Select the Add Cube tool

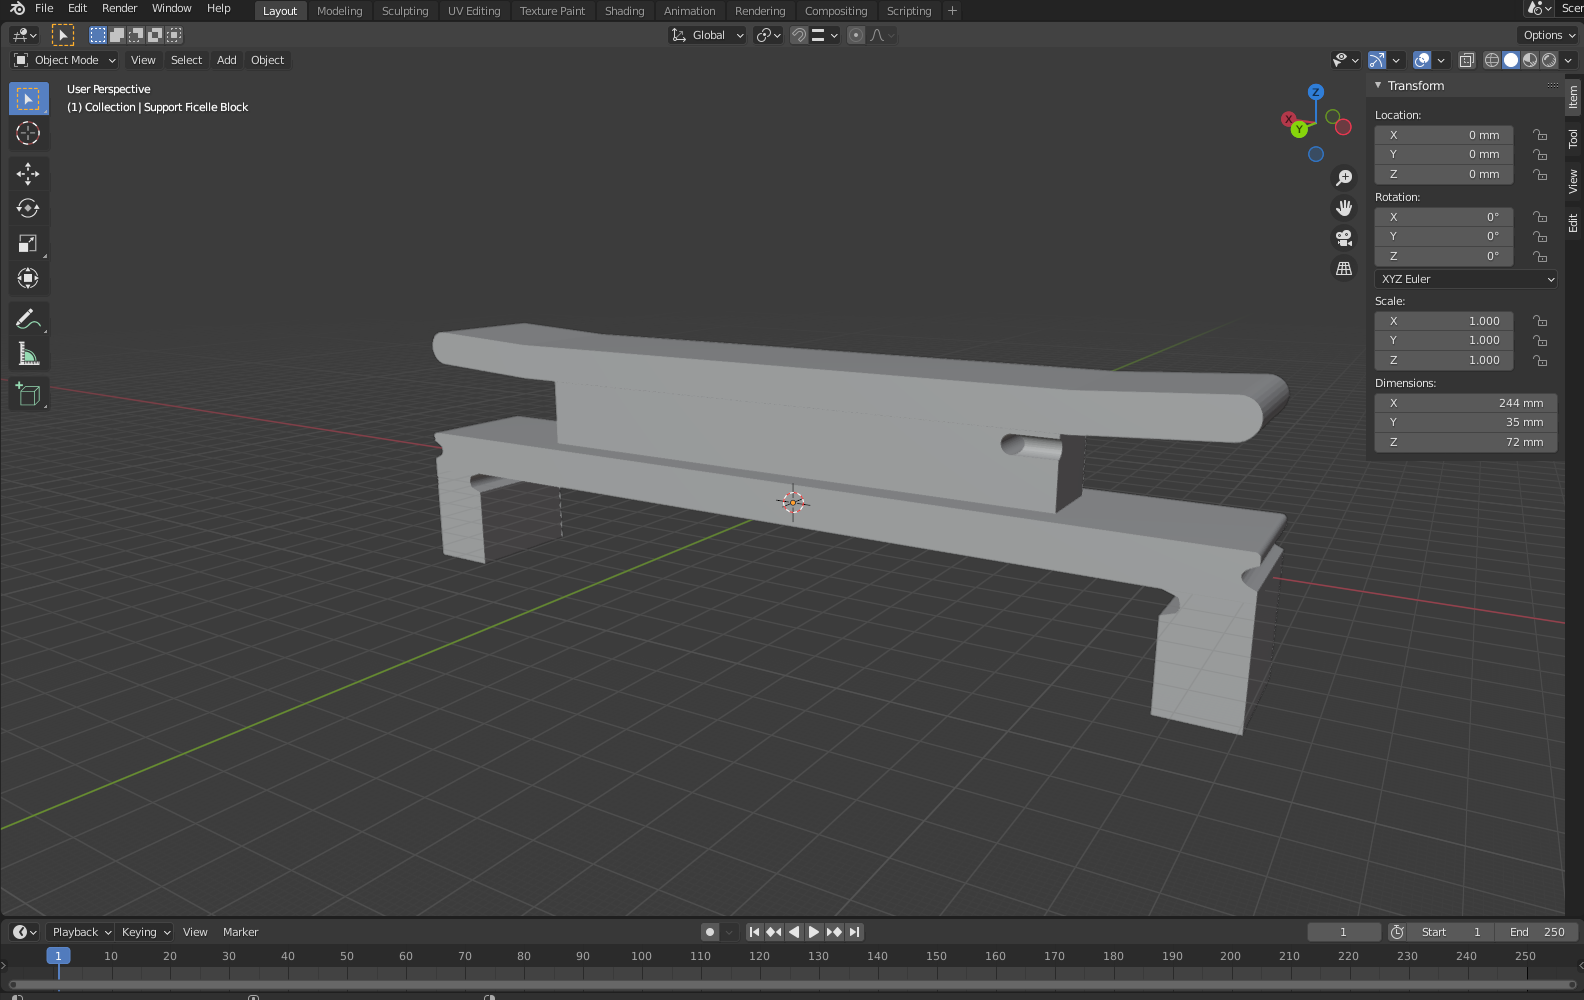tap(28, 395)
